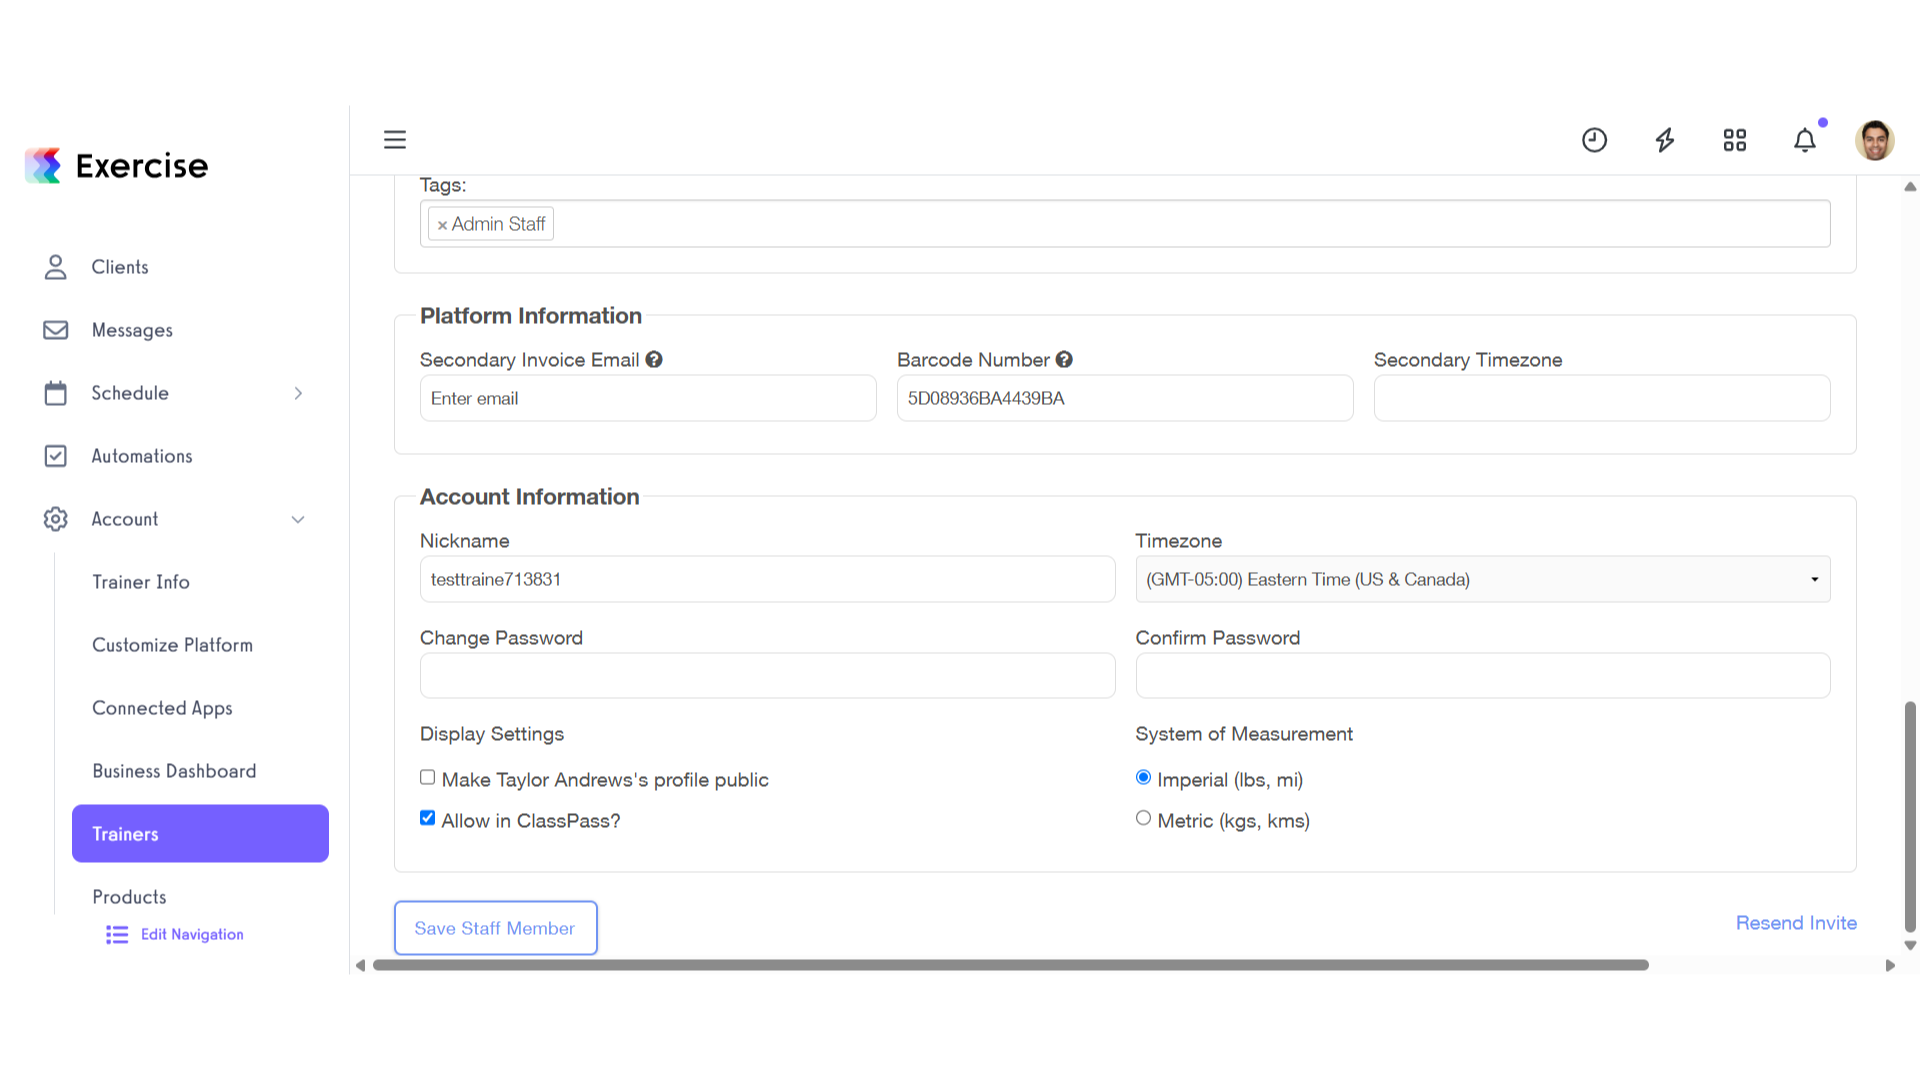
Task: Click the Resend Invite link
Action: pyautogui.click(x=1796, y=923)
